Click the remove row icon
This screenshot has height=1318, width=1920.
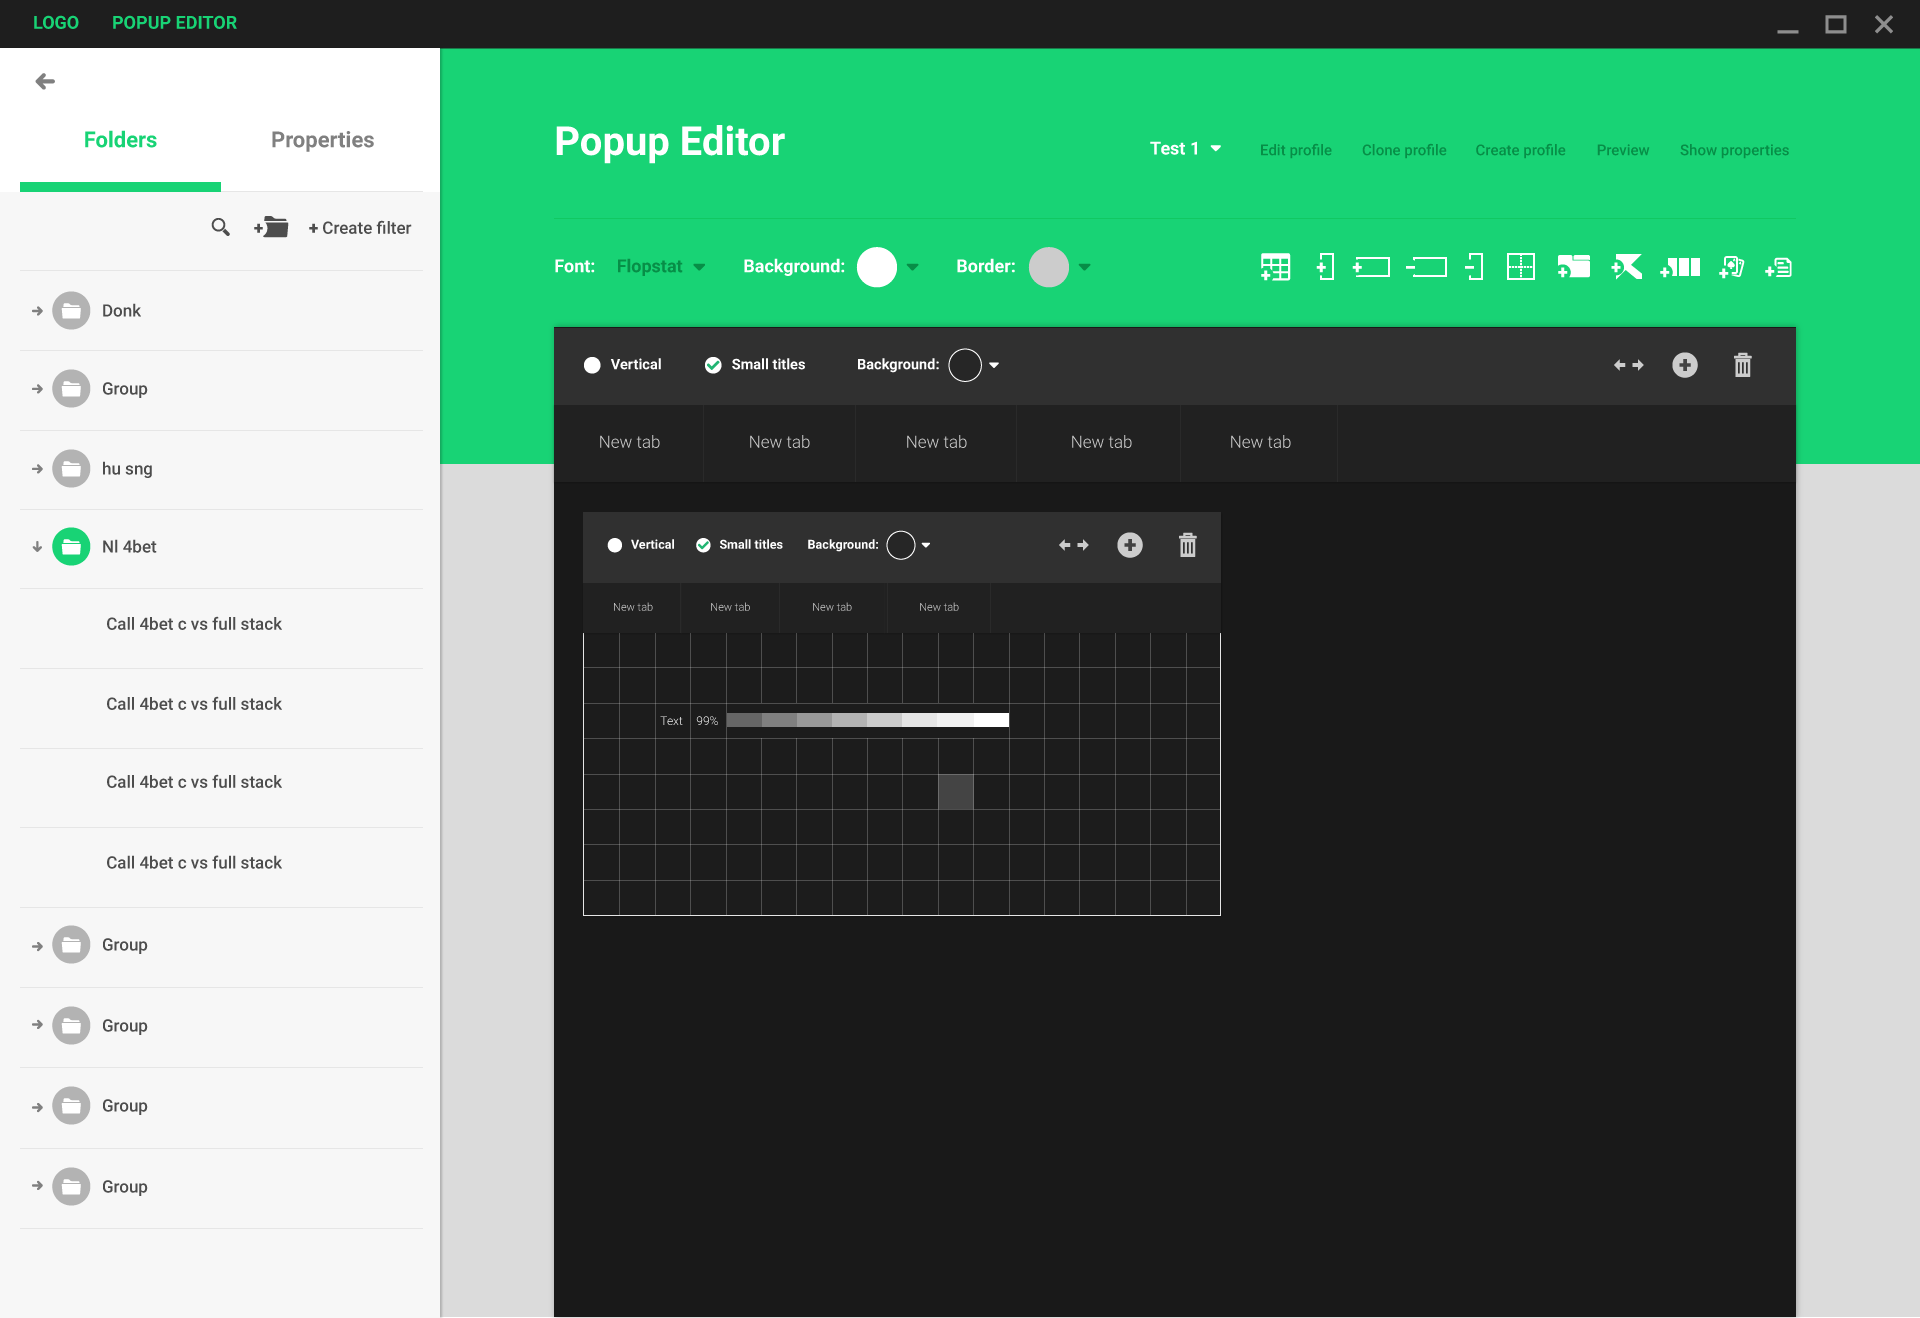1426,267
